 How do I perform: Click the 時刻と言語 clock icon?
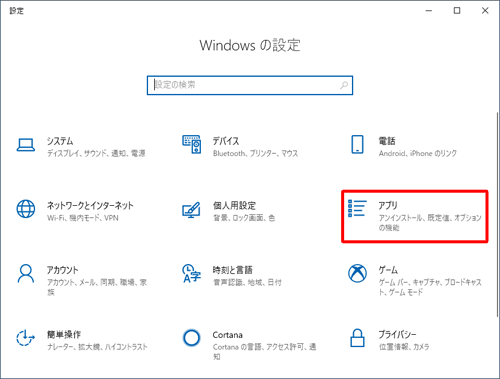point(191,273)
